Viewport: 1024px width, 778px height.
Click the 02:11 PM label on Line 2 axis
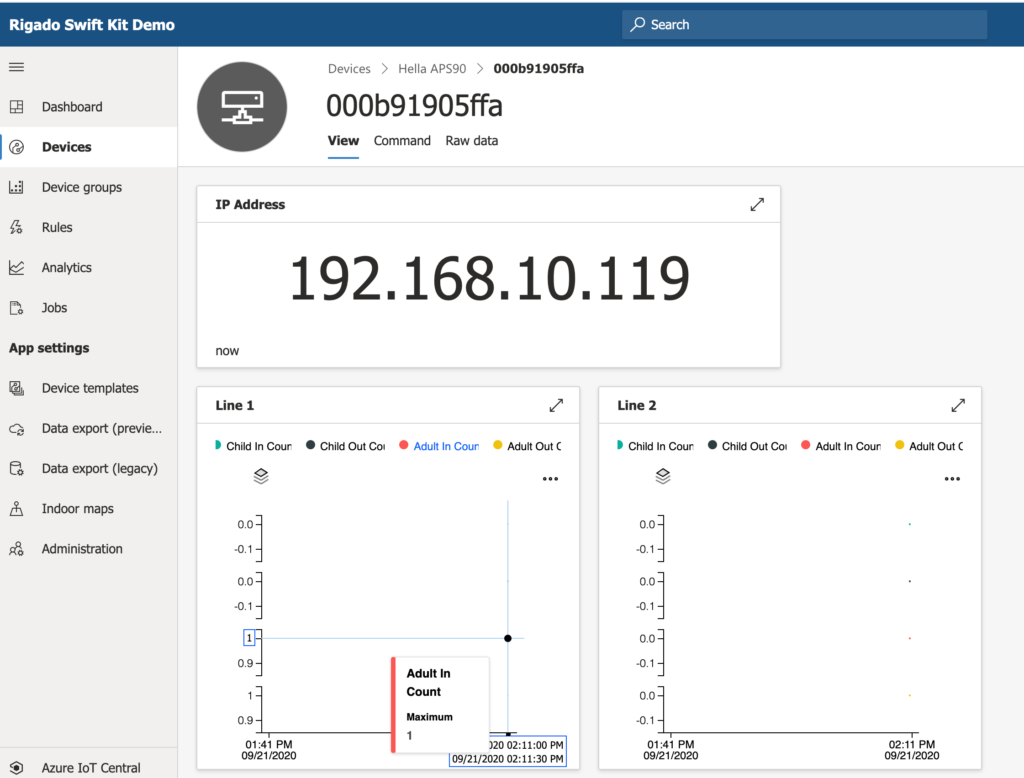tap(912, 744)
